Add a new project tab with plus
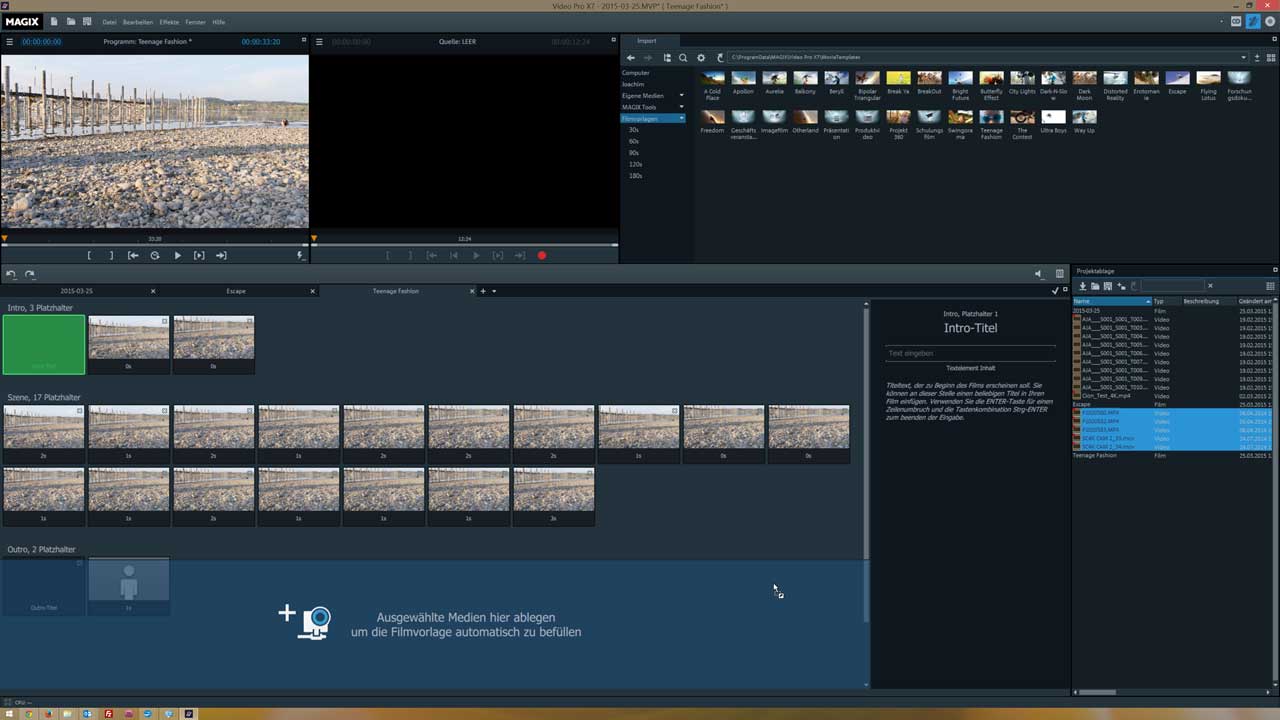This screenshot has width=1280, height=720. point(483,291)
